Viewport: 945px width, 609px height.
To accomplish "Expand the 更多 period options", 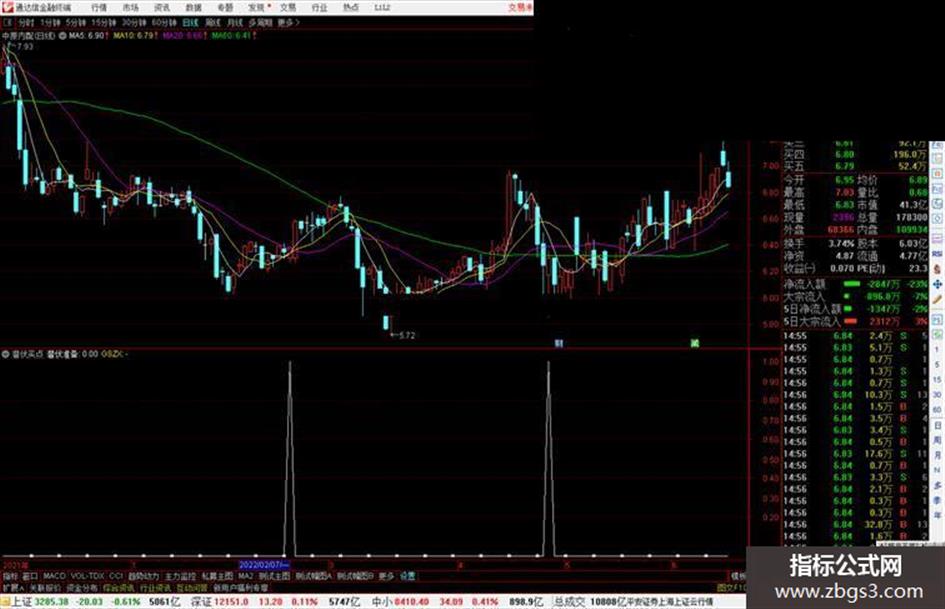I will coord(288,23).
